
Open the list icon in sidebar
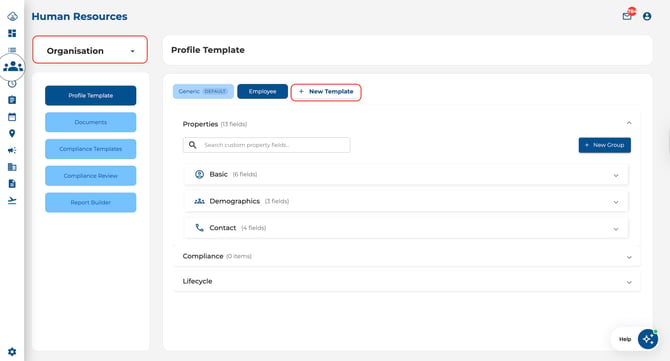(12, 50)
